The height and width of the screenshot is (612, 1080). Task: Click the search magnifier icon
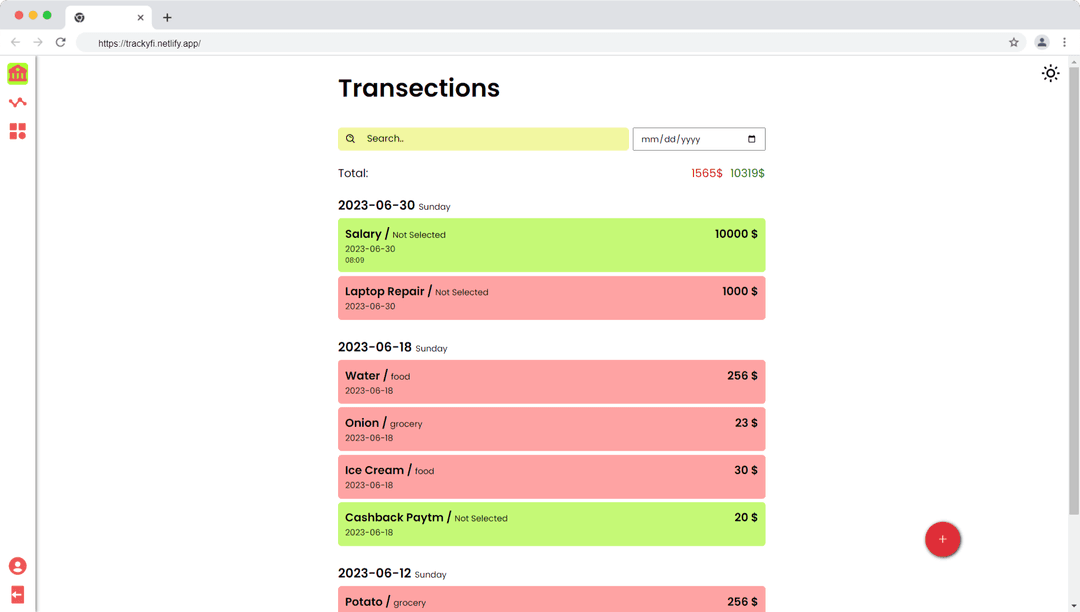350,139
